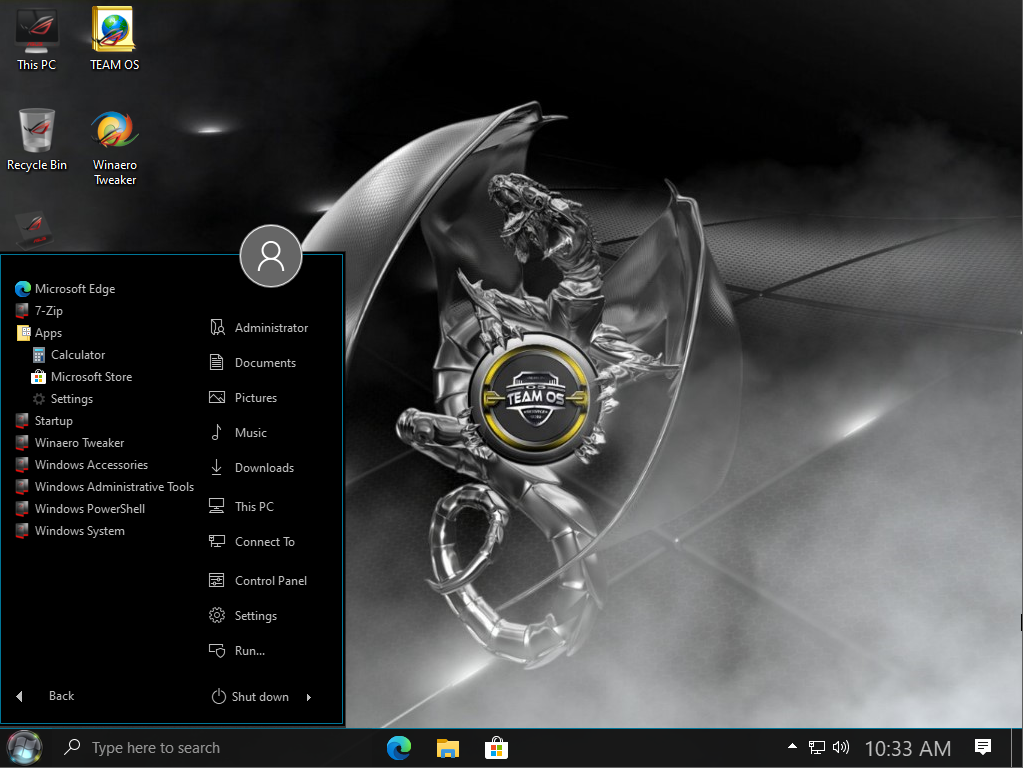Show hidden tray icons arrow
Viewport: 1023px width, 768px height.
pyautogui.click(x=792, y=746)
